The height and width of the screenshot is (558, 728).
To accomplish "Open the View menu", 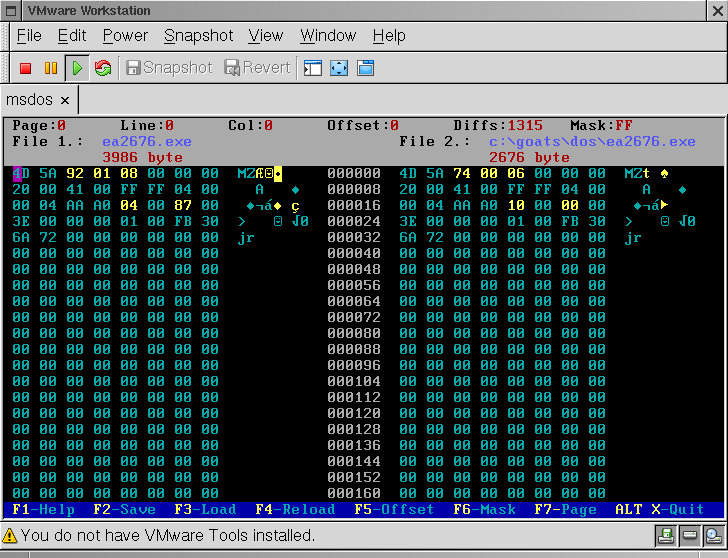I will [266, 36].
